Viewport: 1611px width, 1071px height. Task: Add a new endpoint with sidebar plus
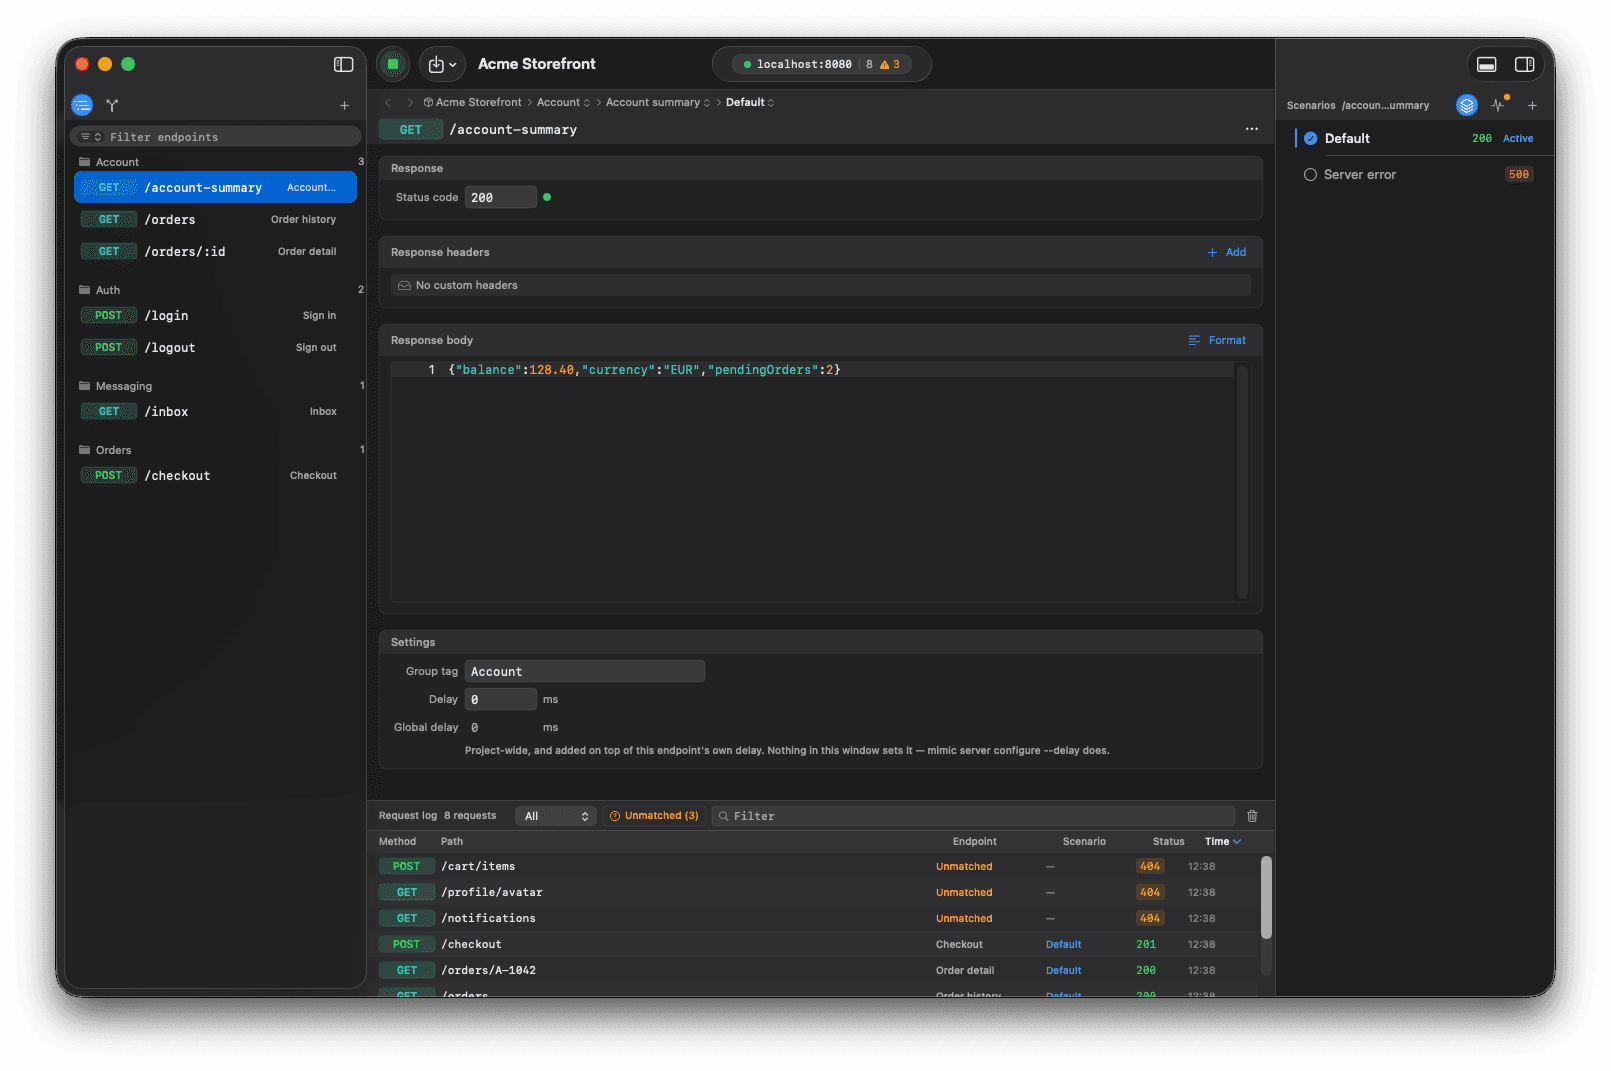point(344,105)
